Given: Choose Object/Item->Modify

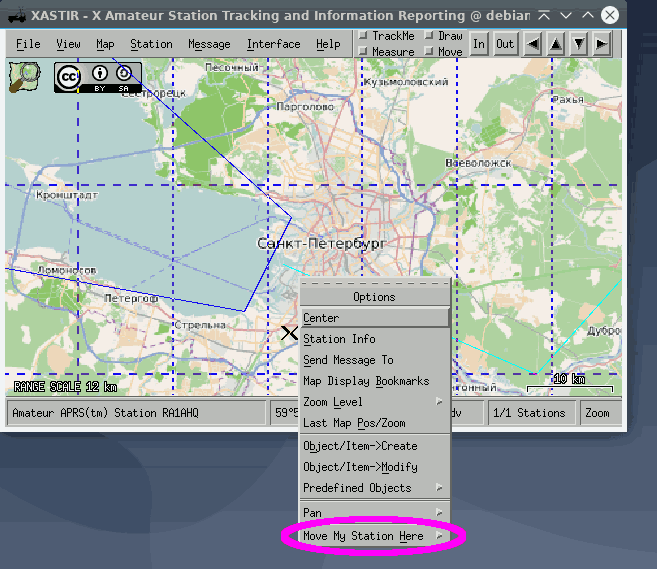Looking at the screenshot, I should point(375,467).
